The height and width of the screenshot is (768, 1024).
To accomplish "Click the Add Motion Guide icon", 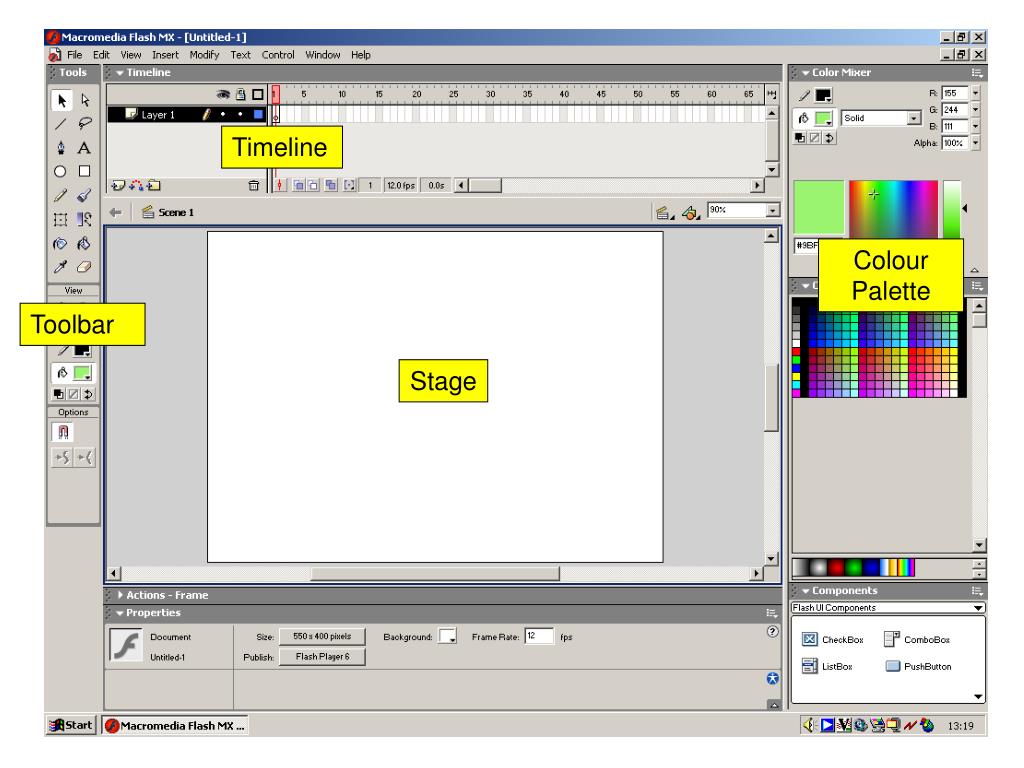I will (x=136, y=185).
